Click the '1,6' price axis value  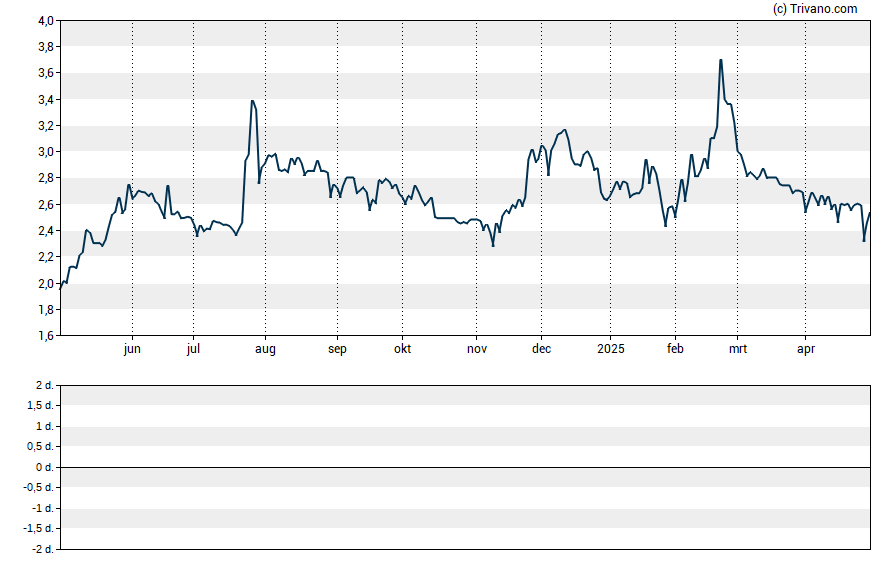(46, 336)
